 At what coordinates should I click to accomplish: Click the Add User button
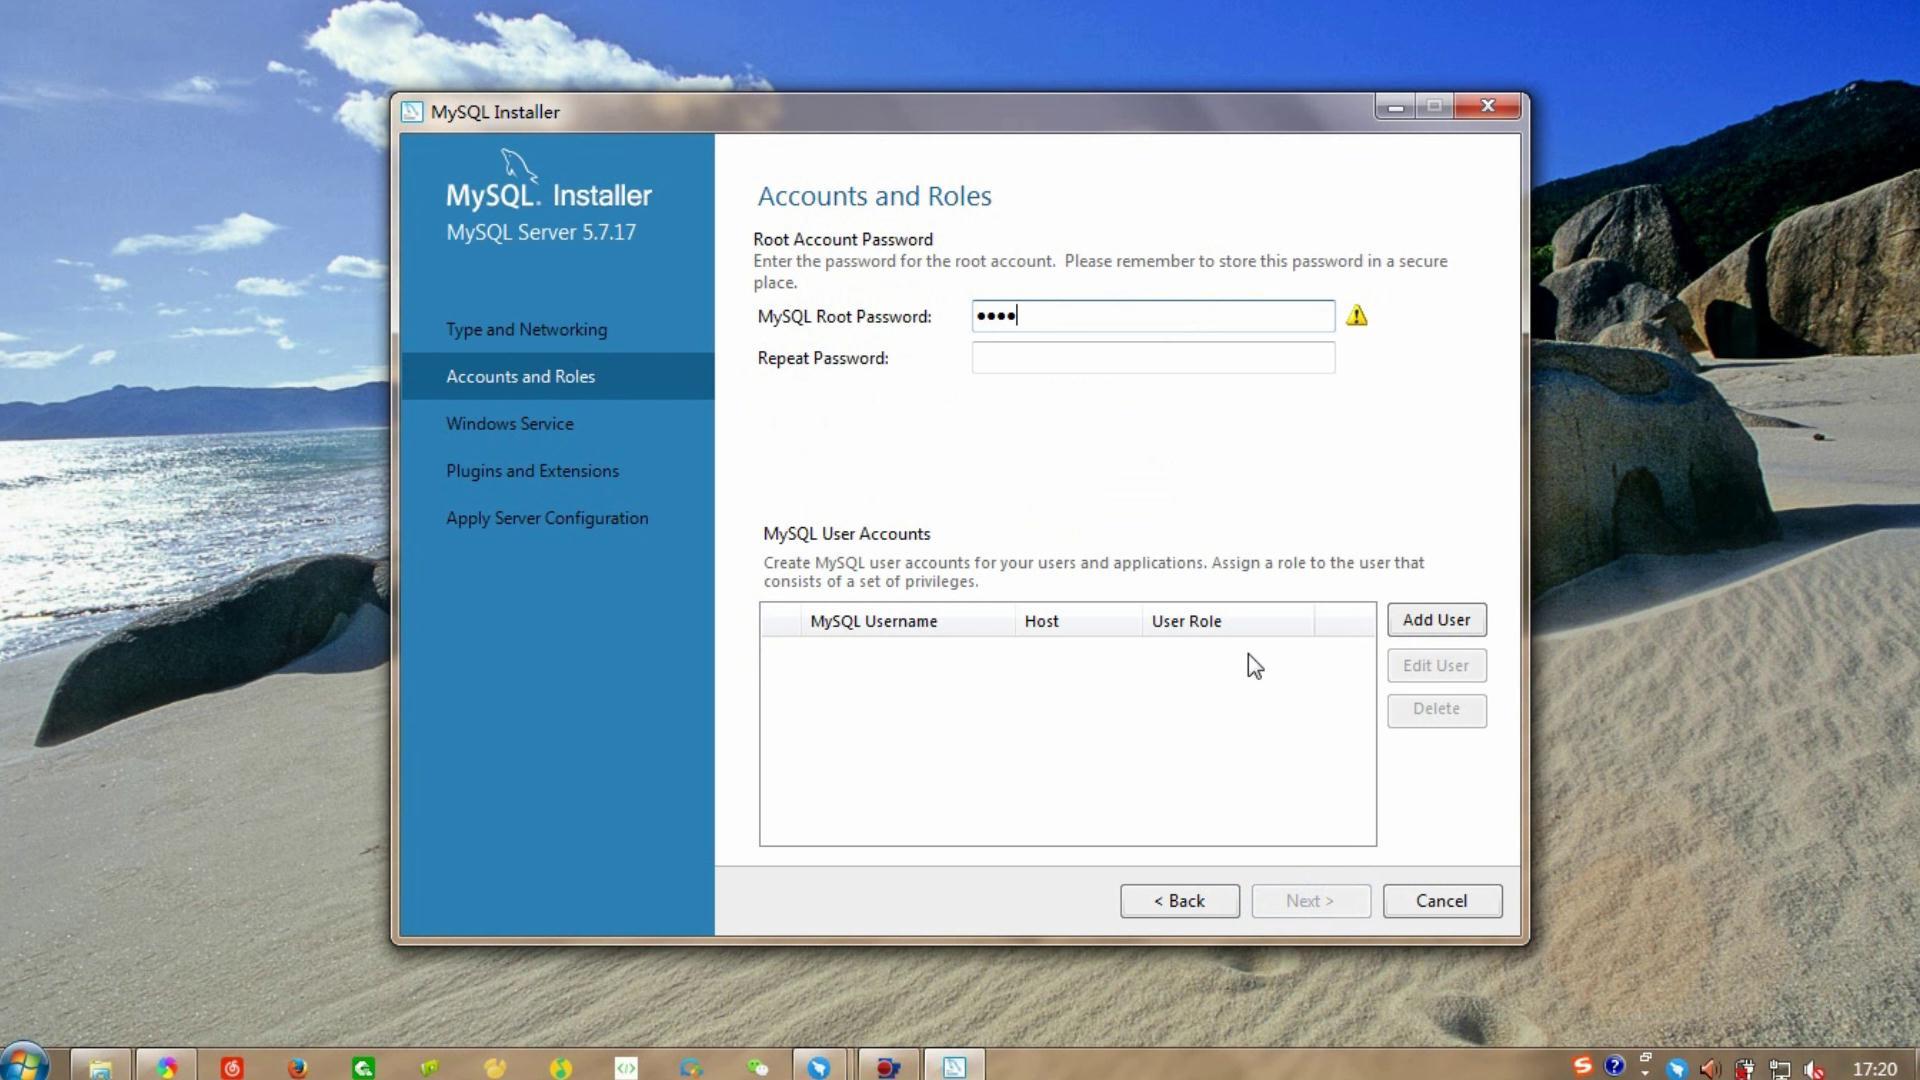click(1436, 620)
